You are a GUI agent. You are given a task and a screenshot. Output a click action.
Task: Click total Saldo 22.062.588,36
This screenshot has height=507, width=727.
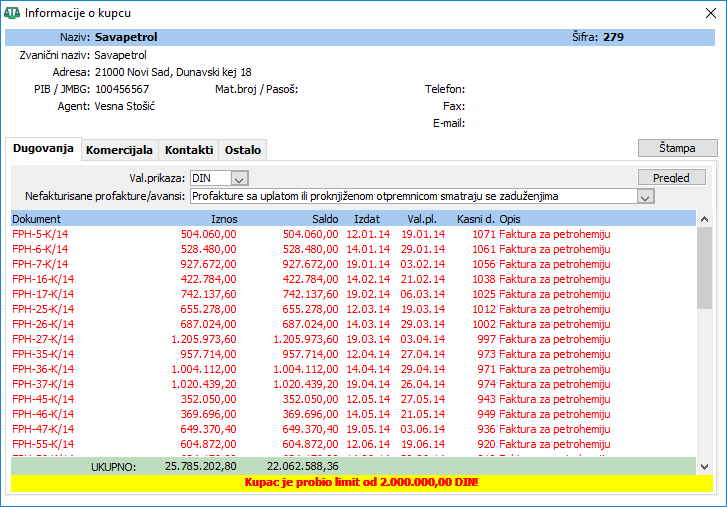pyautogui.click(x=303, y=466)
